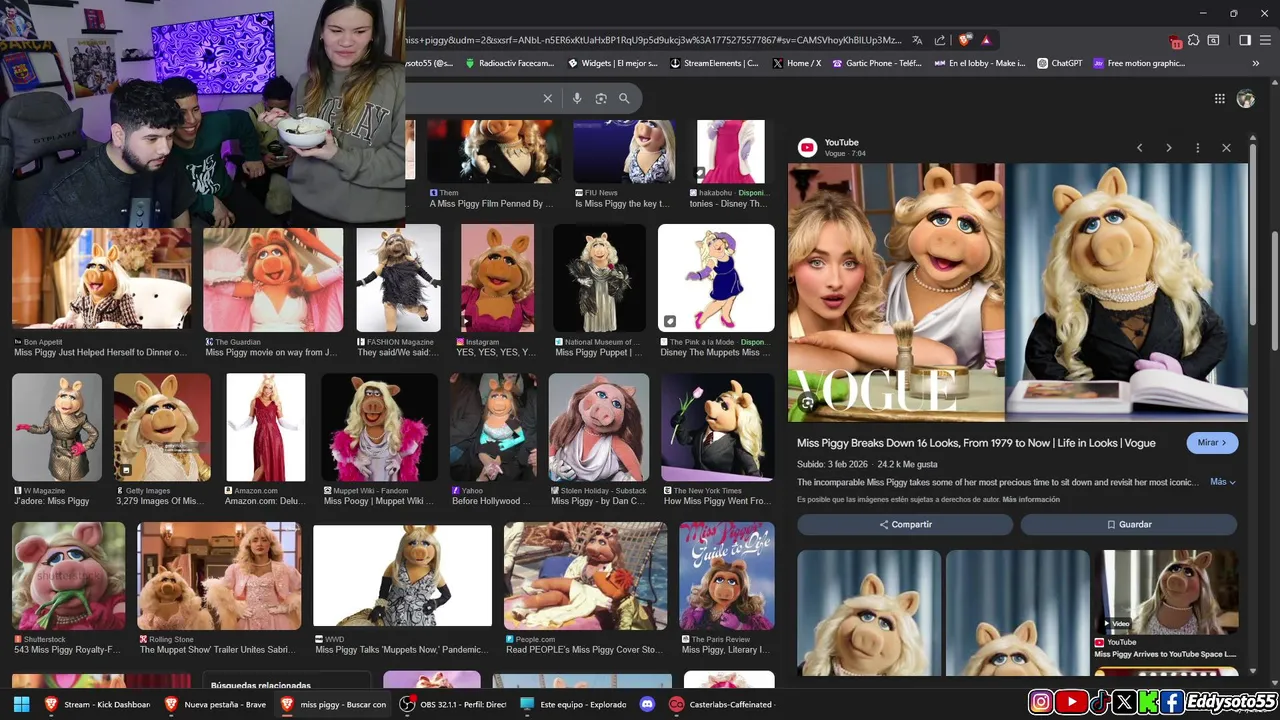This screenshot has width=1280, height=720.
Task: Open the browser extensions puzzle icon
Action: pyautogui.click(x=1193, y=40)
